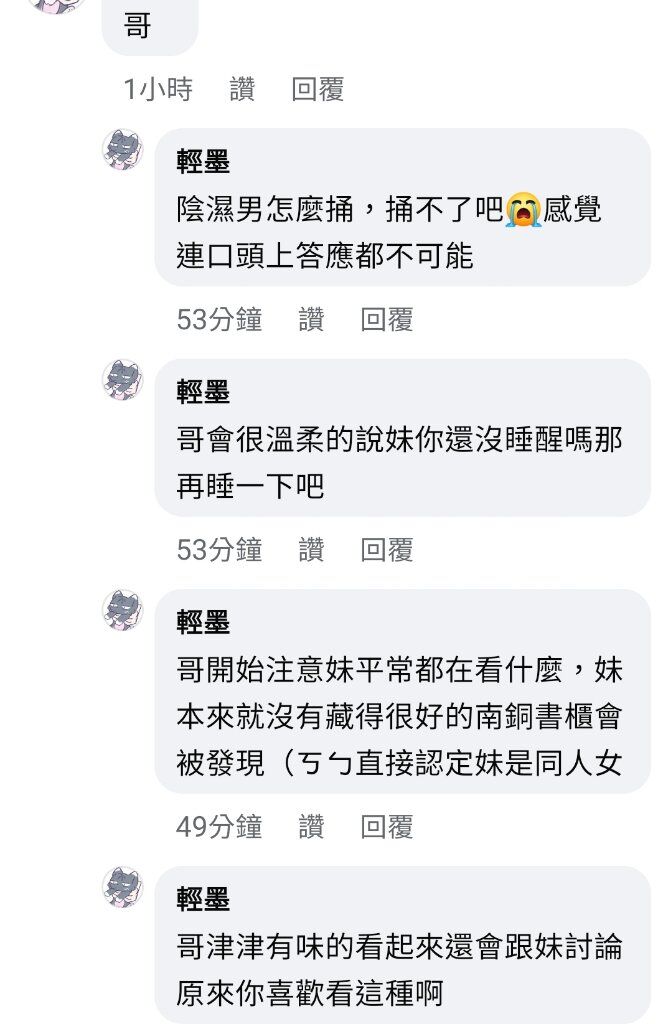The height and width of the screenshot is (1024, 672).
Task: Open 輕墨's avatar on the 哥會很溫柔 comment
Action: point(123,379)
